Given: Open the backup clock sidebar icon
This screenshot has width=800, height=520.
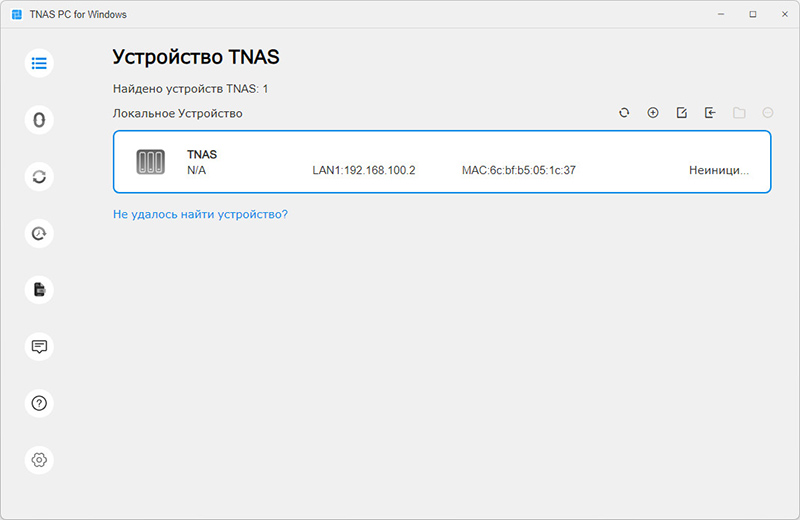Looking at the screenshot, I should 39,233.
